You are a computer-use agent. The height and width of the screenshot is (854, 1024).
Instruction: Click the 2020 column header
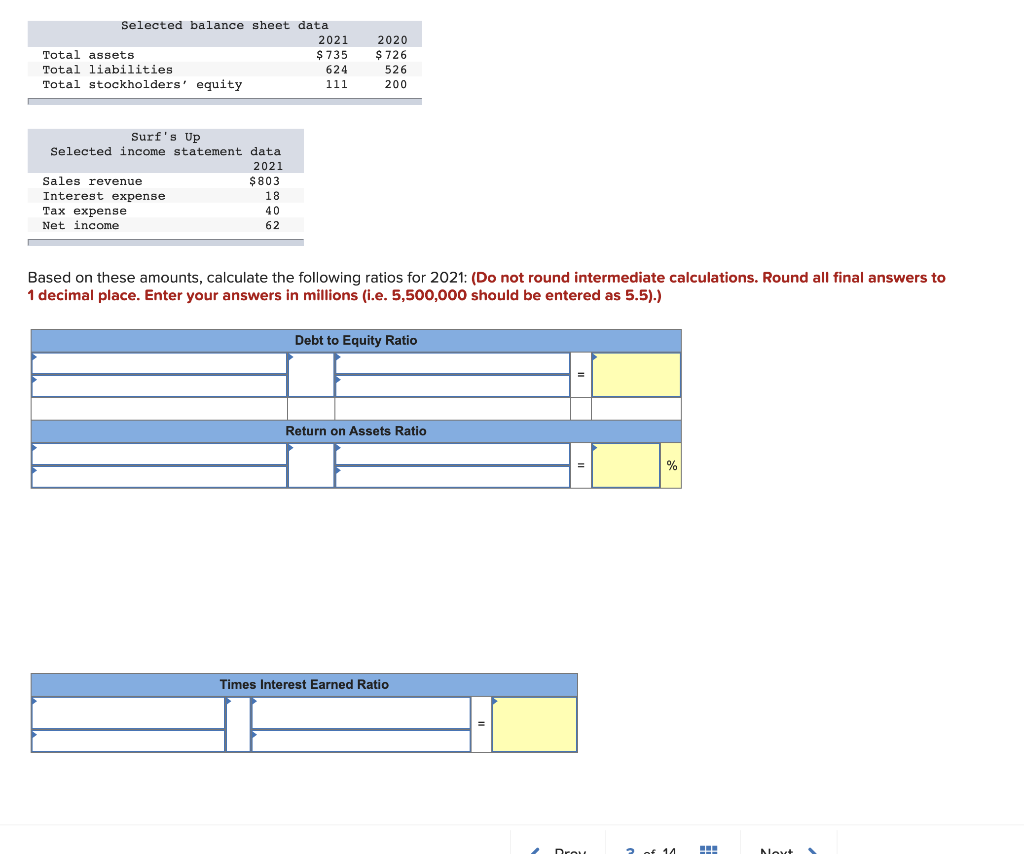tap(392, 40)
